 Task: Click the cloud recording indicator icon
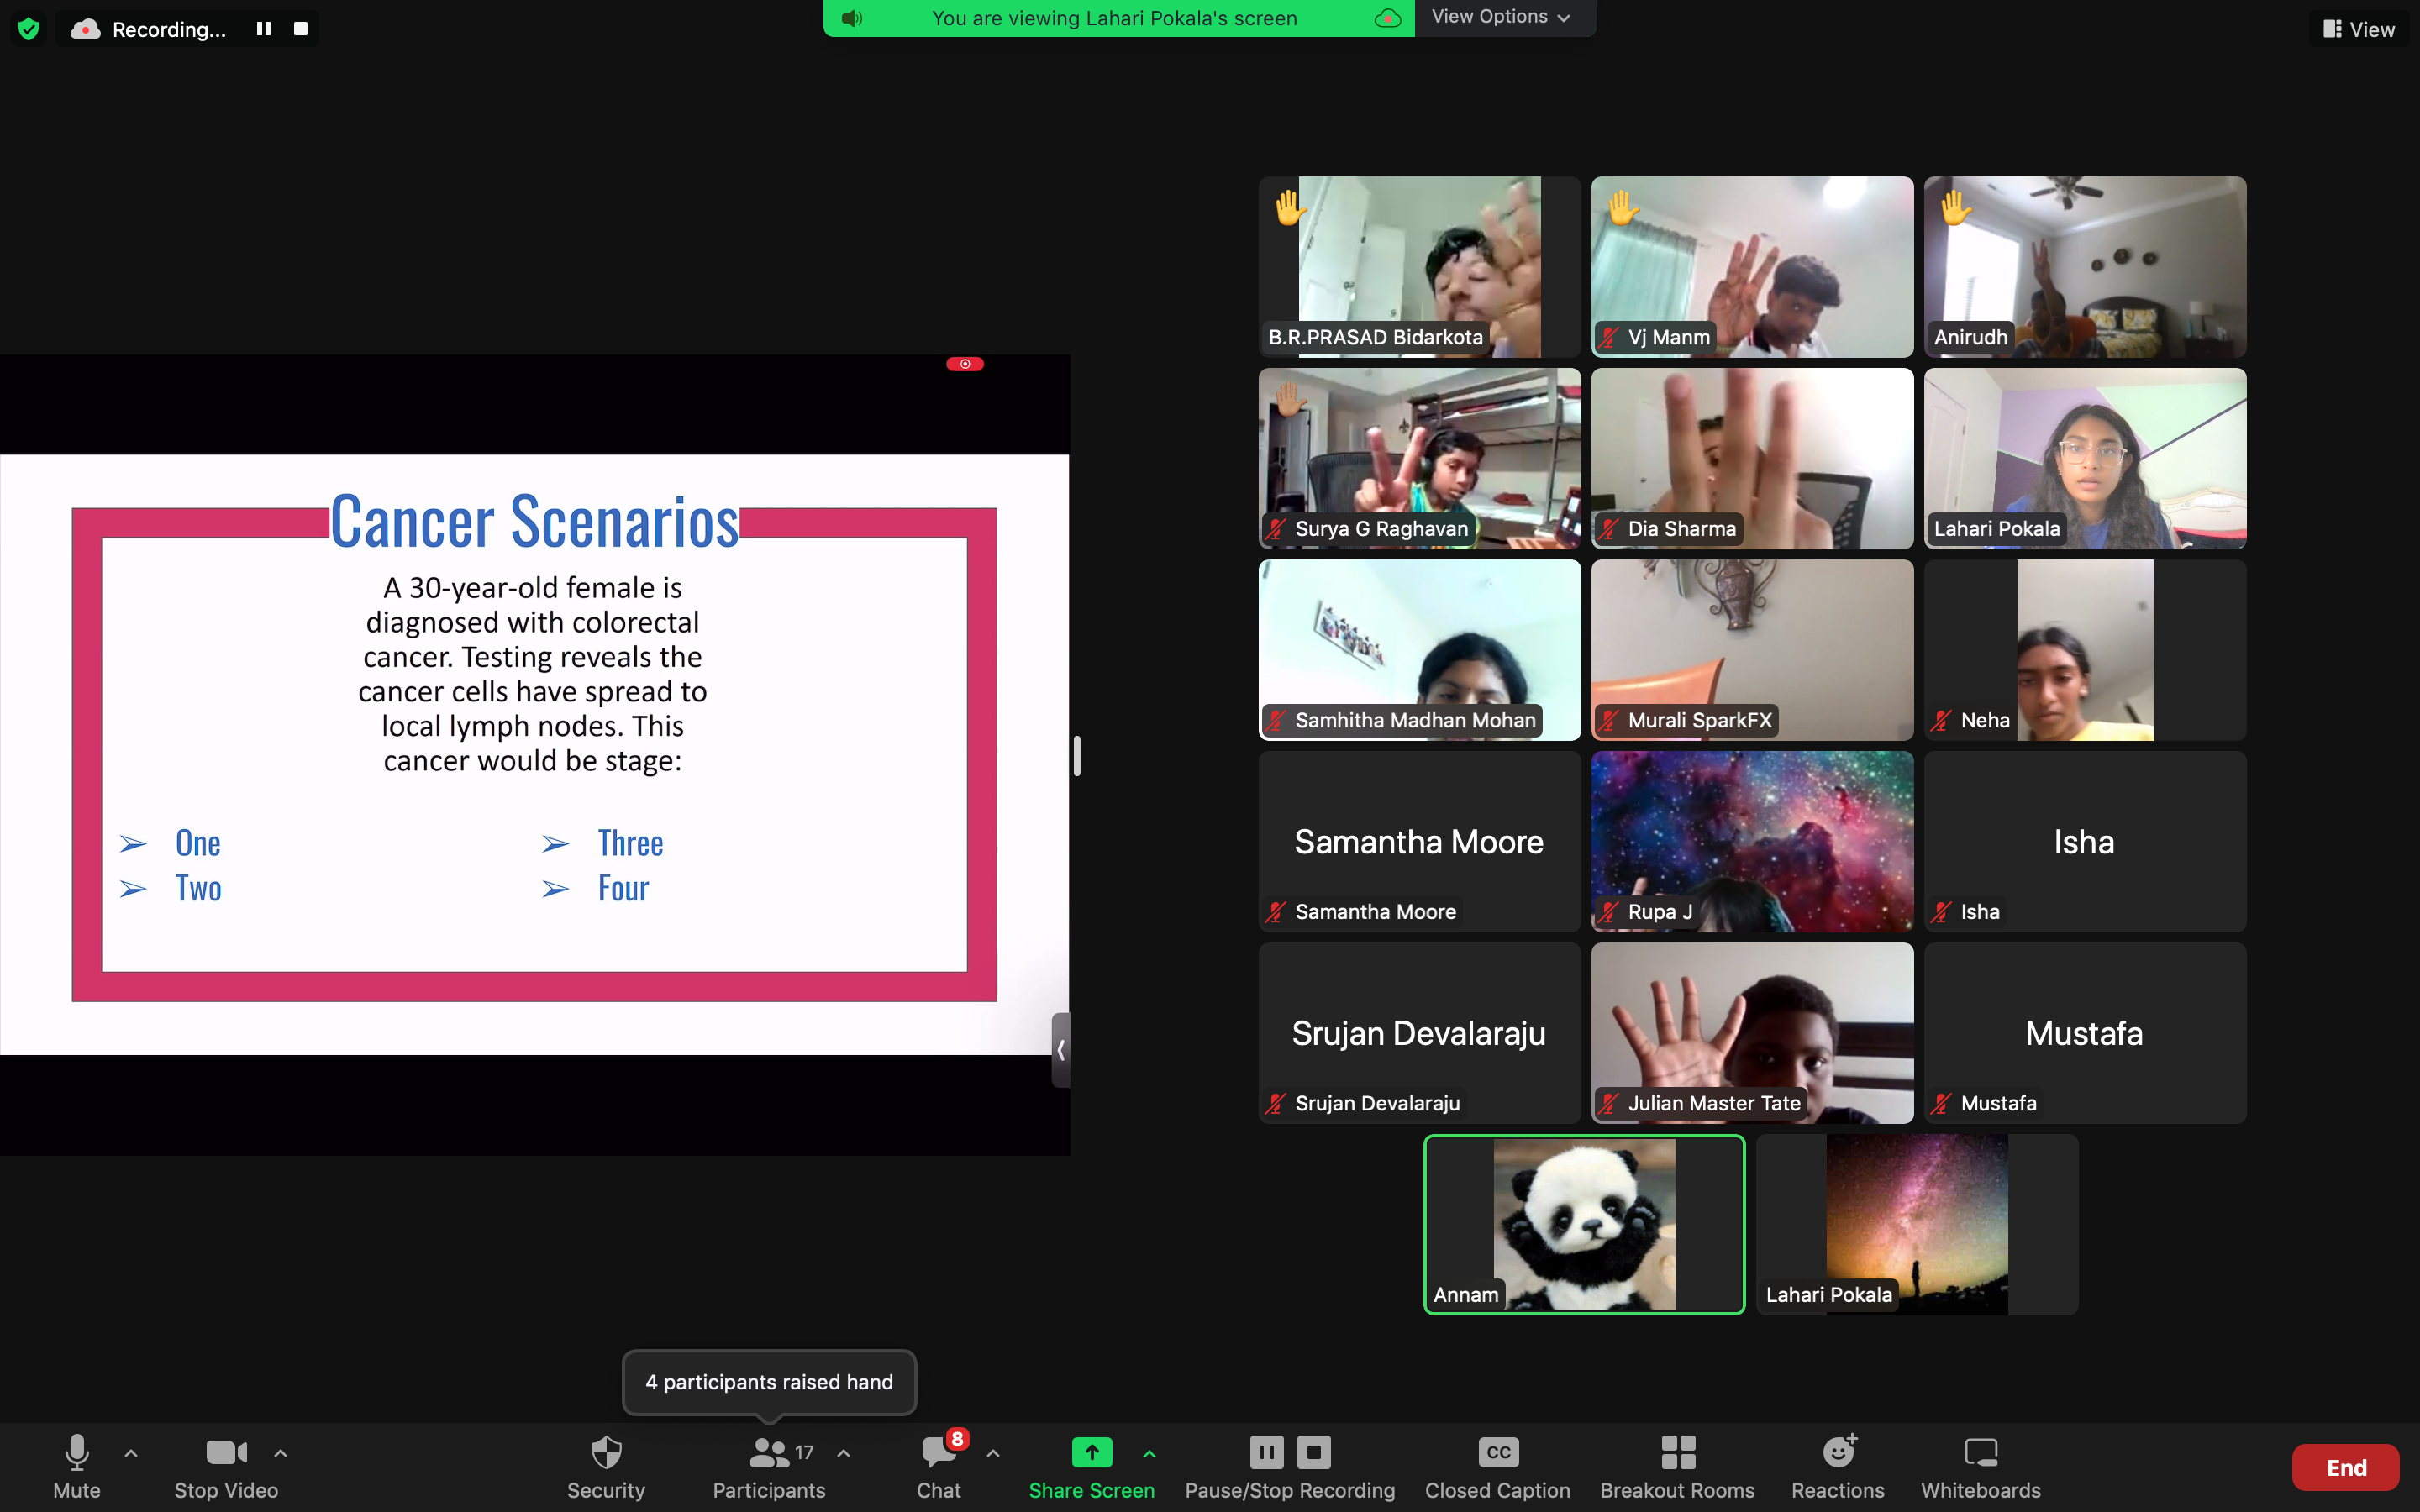(x=86, y=29)
